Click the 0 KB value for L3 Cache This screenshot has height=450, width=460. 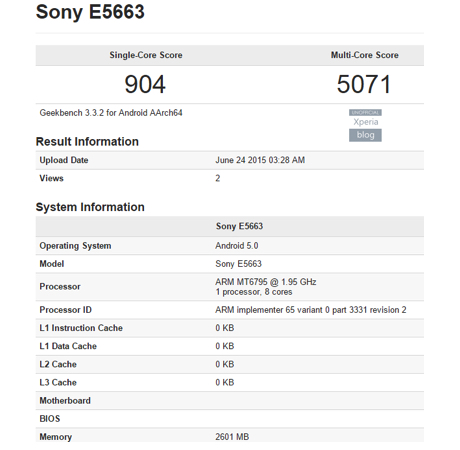point(225,382)
